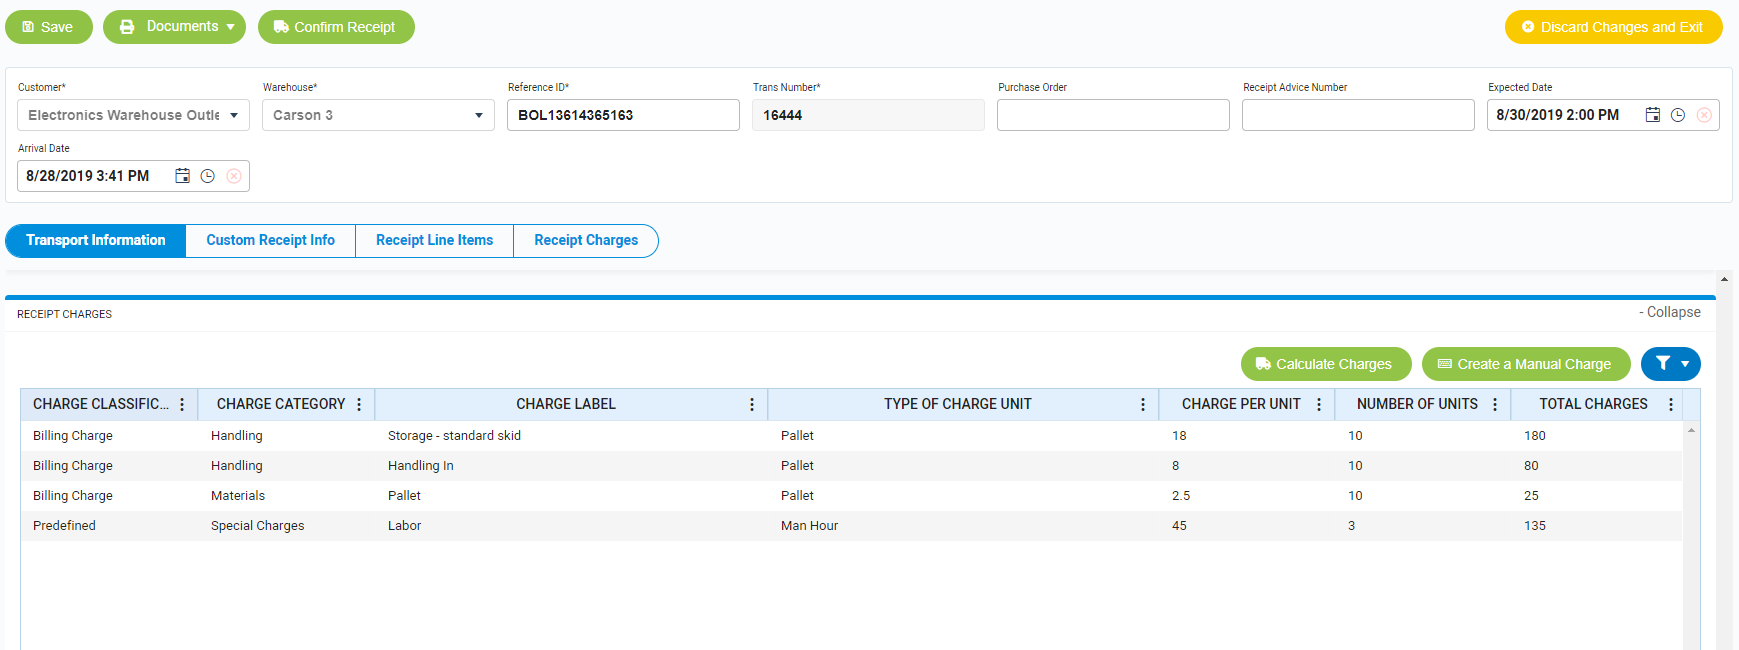
Task: Open the Documents dropdown menu
Action: point(175,27)
